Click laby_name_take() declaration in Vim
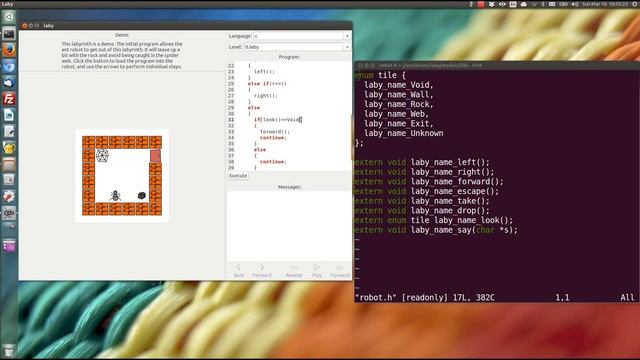 point(422,201)
